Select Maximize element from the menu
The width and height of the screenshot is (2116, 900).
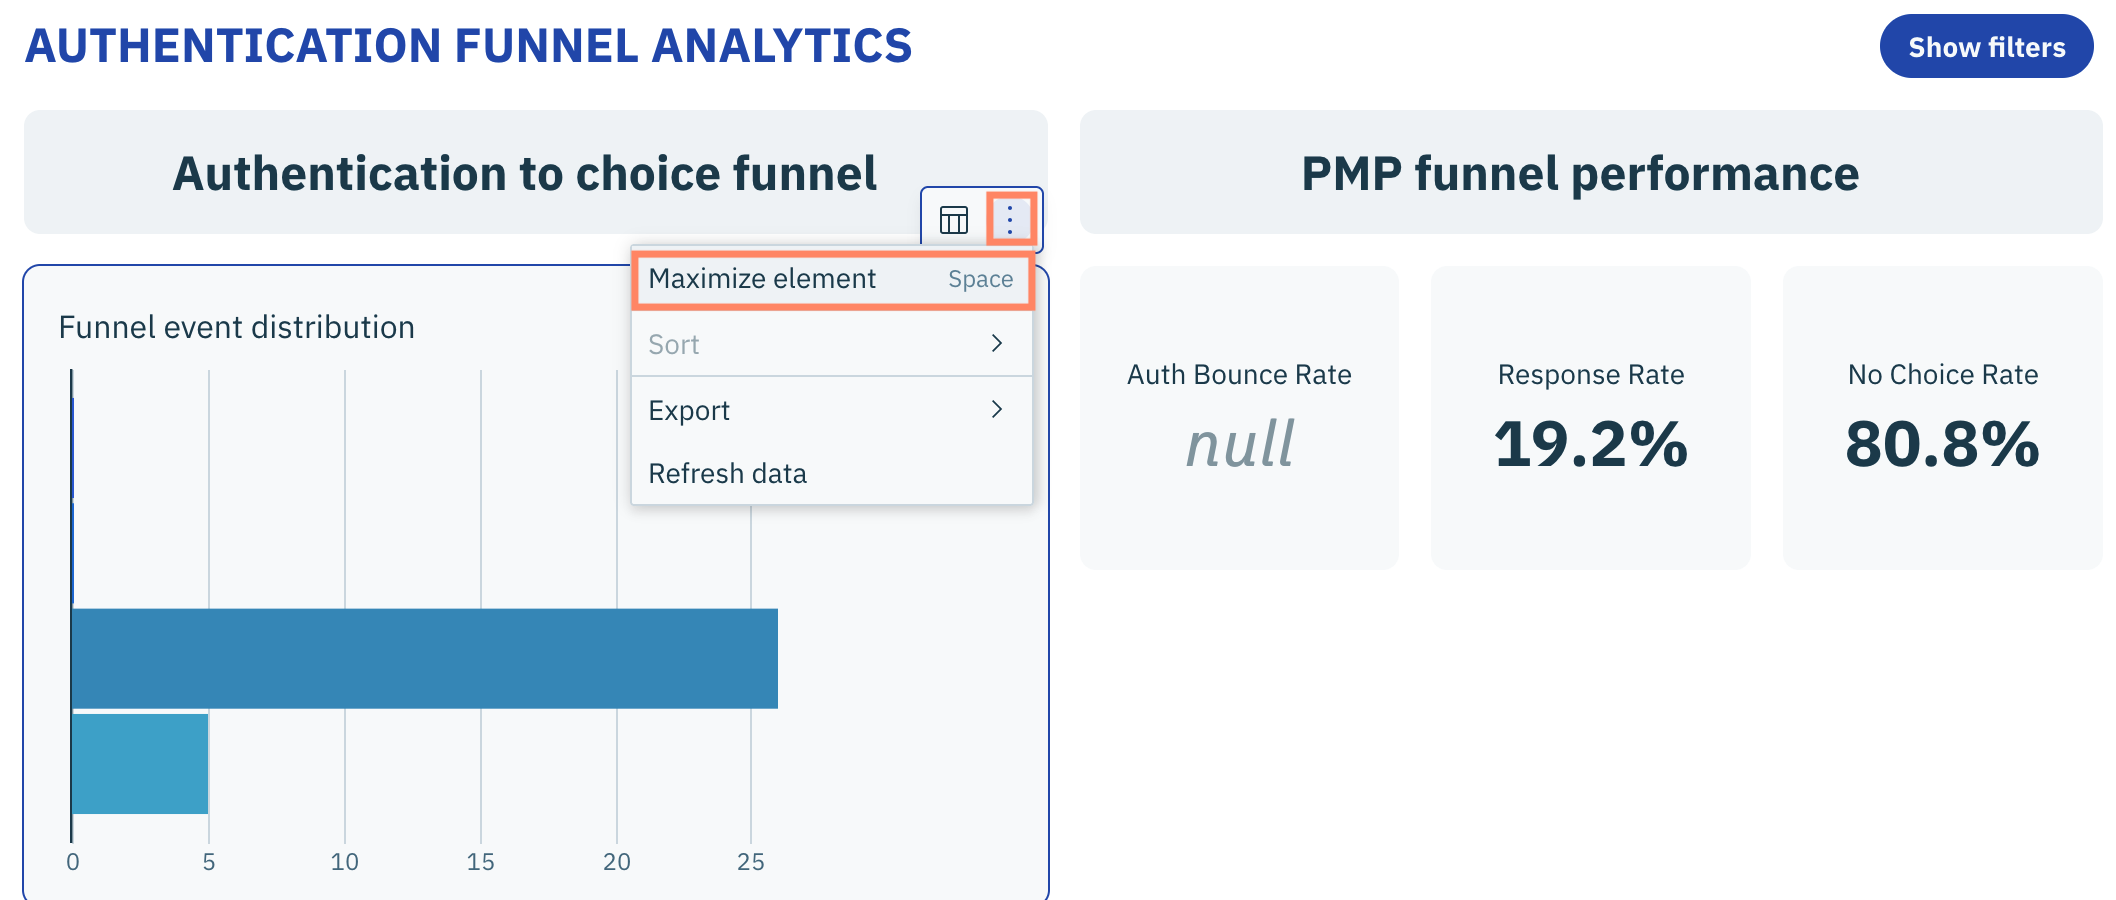762,279
